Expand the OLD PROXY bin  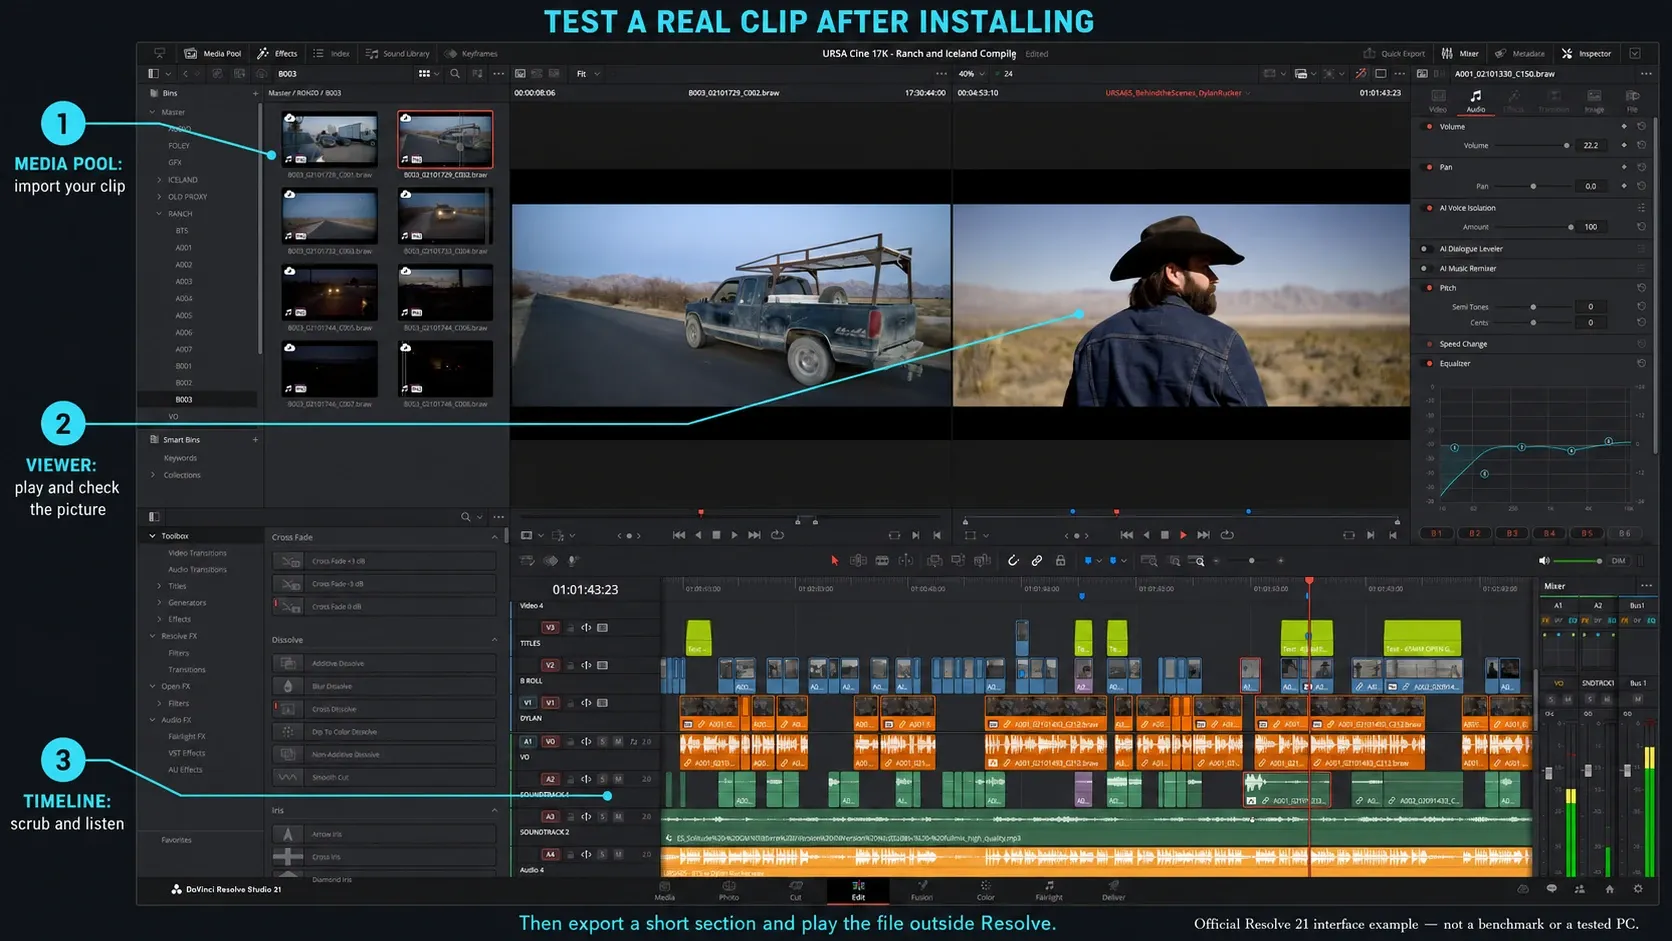tap(159, 197)
